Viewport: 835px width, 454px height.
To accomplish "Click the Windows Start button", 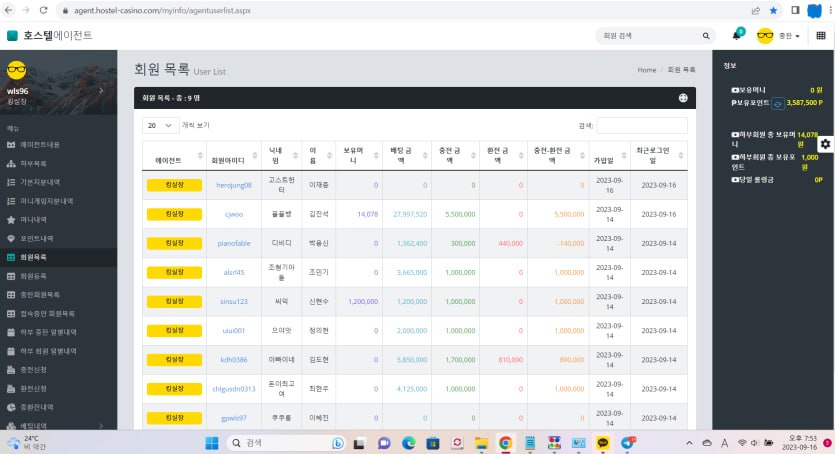I will click(212, 442).
